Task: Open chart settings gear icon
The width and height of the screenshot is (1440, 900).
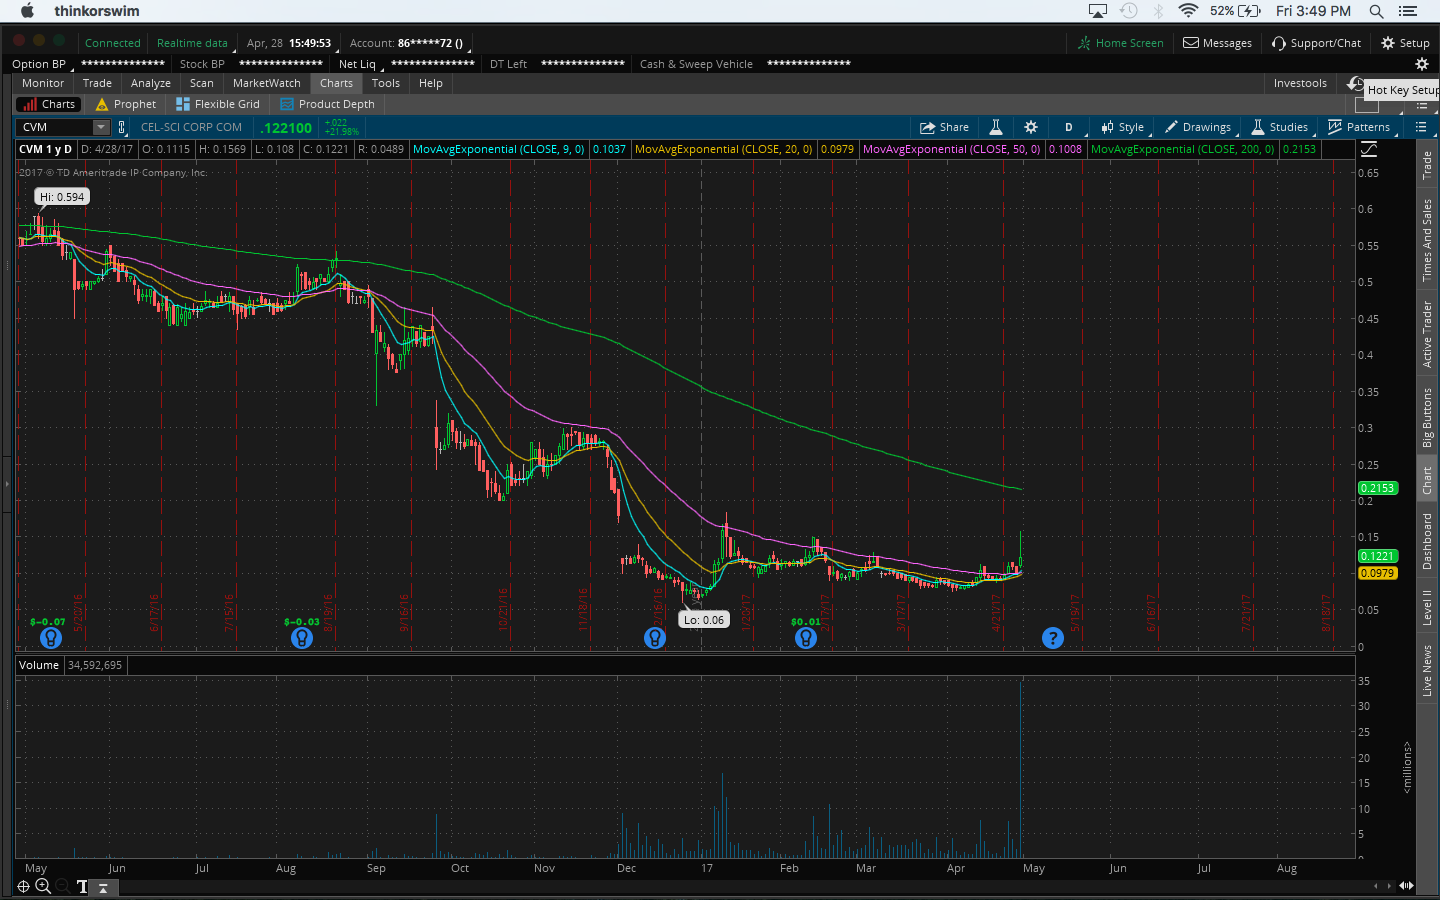Action: [1031, 127]
